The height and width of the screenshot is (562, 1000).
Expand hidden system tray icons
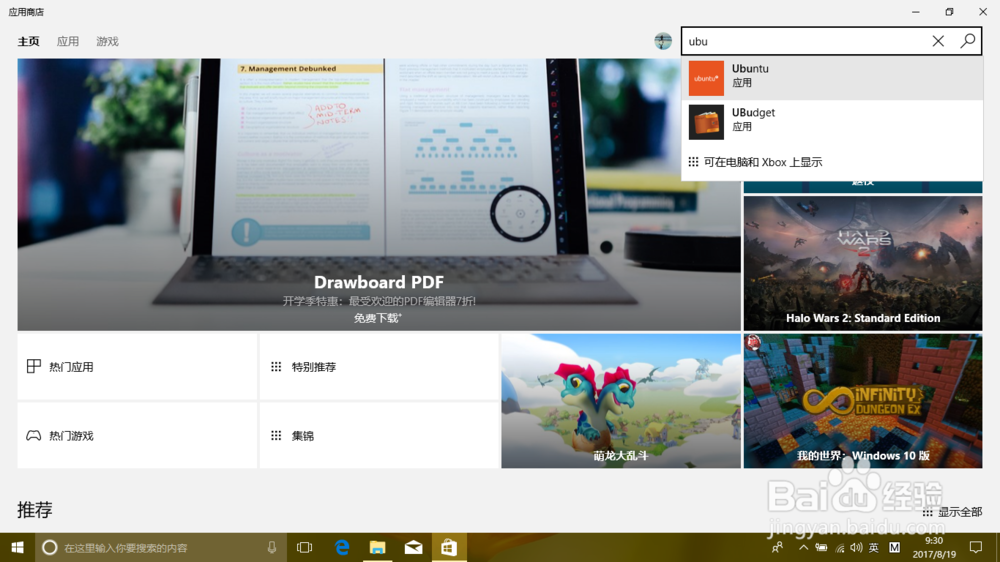(x=804, y=547)
